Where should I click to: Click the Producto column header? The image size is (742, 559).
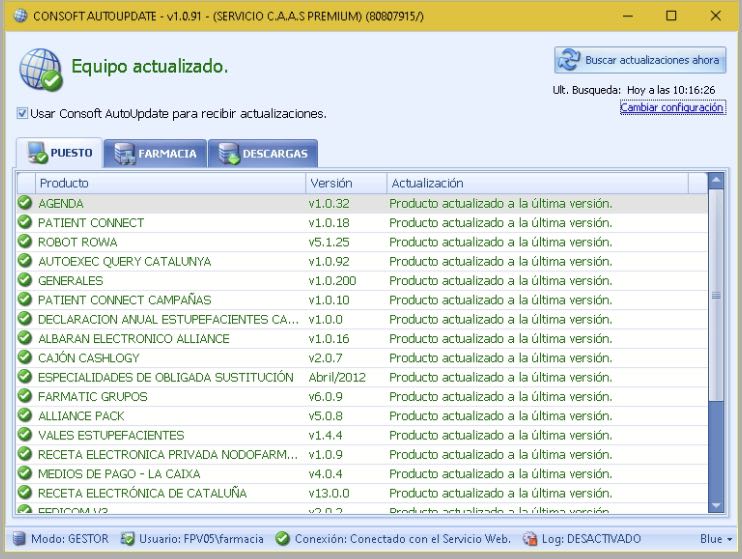(170, 183)
